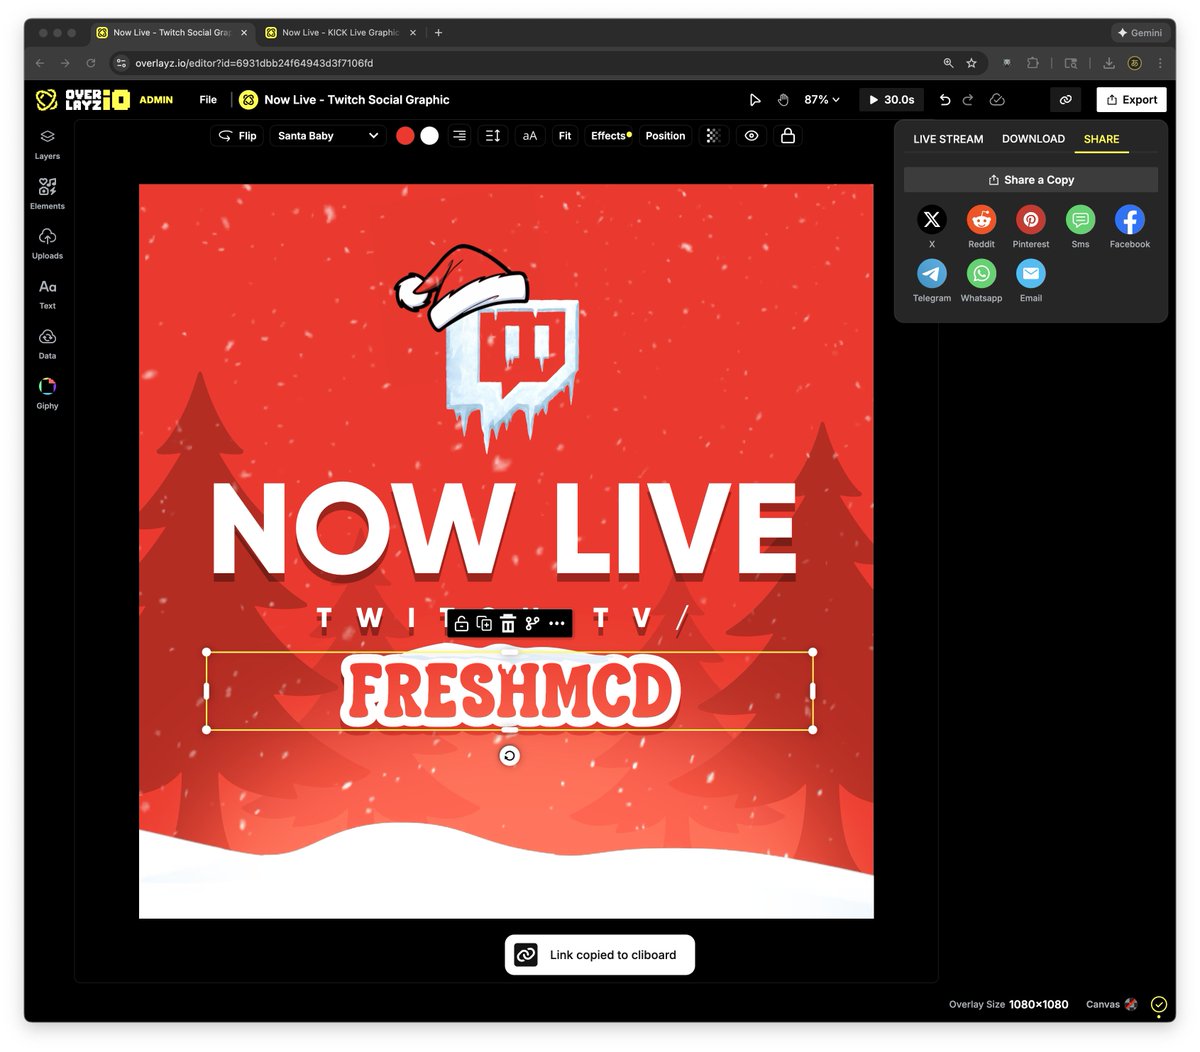Duplicate the selected text element
The width and height of the screenshot is (1200, 1052).
[x=485, y=624]
